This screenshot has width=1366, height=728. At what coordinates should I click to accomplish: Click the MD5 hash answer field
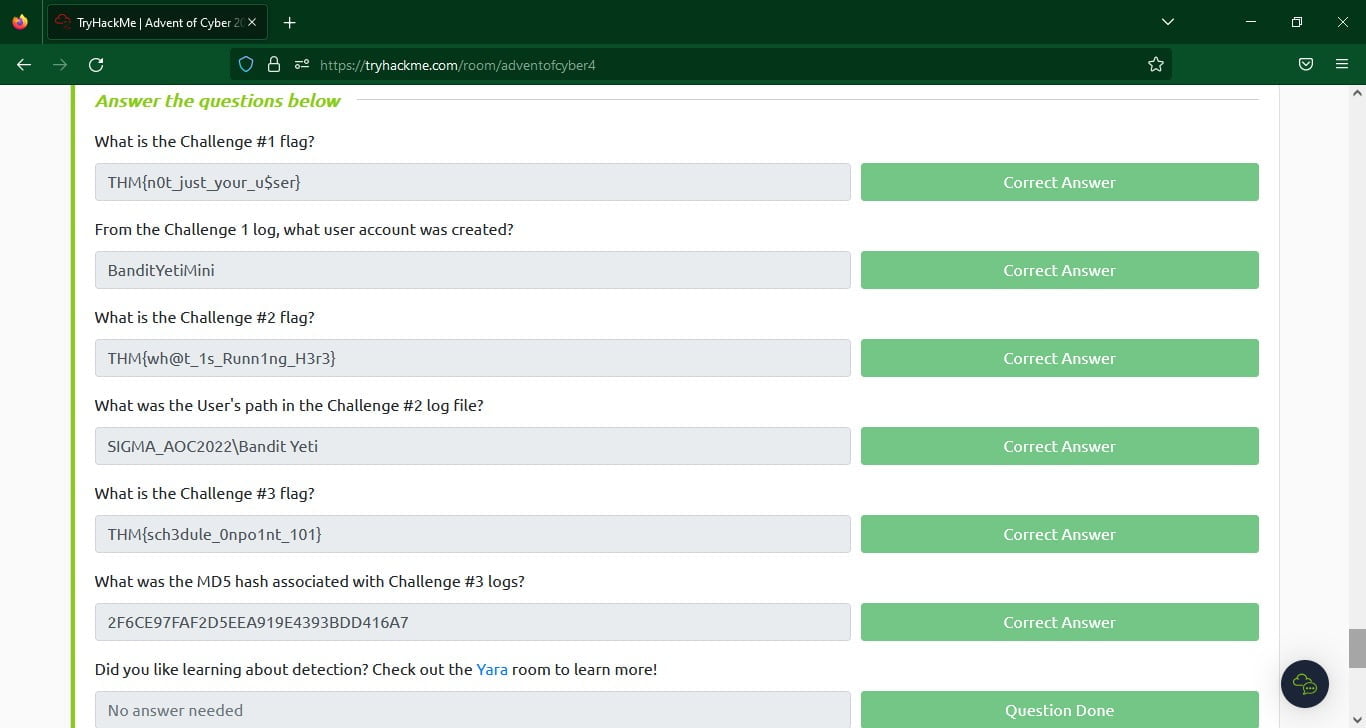(473, 622)
